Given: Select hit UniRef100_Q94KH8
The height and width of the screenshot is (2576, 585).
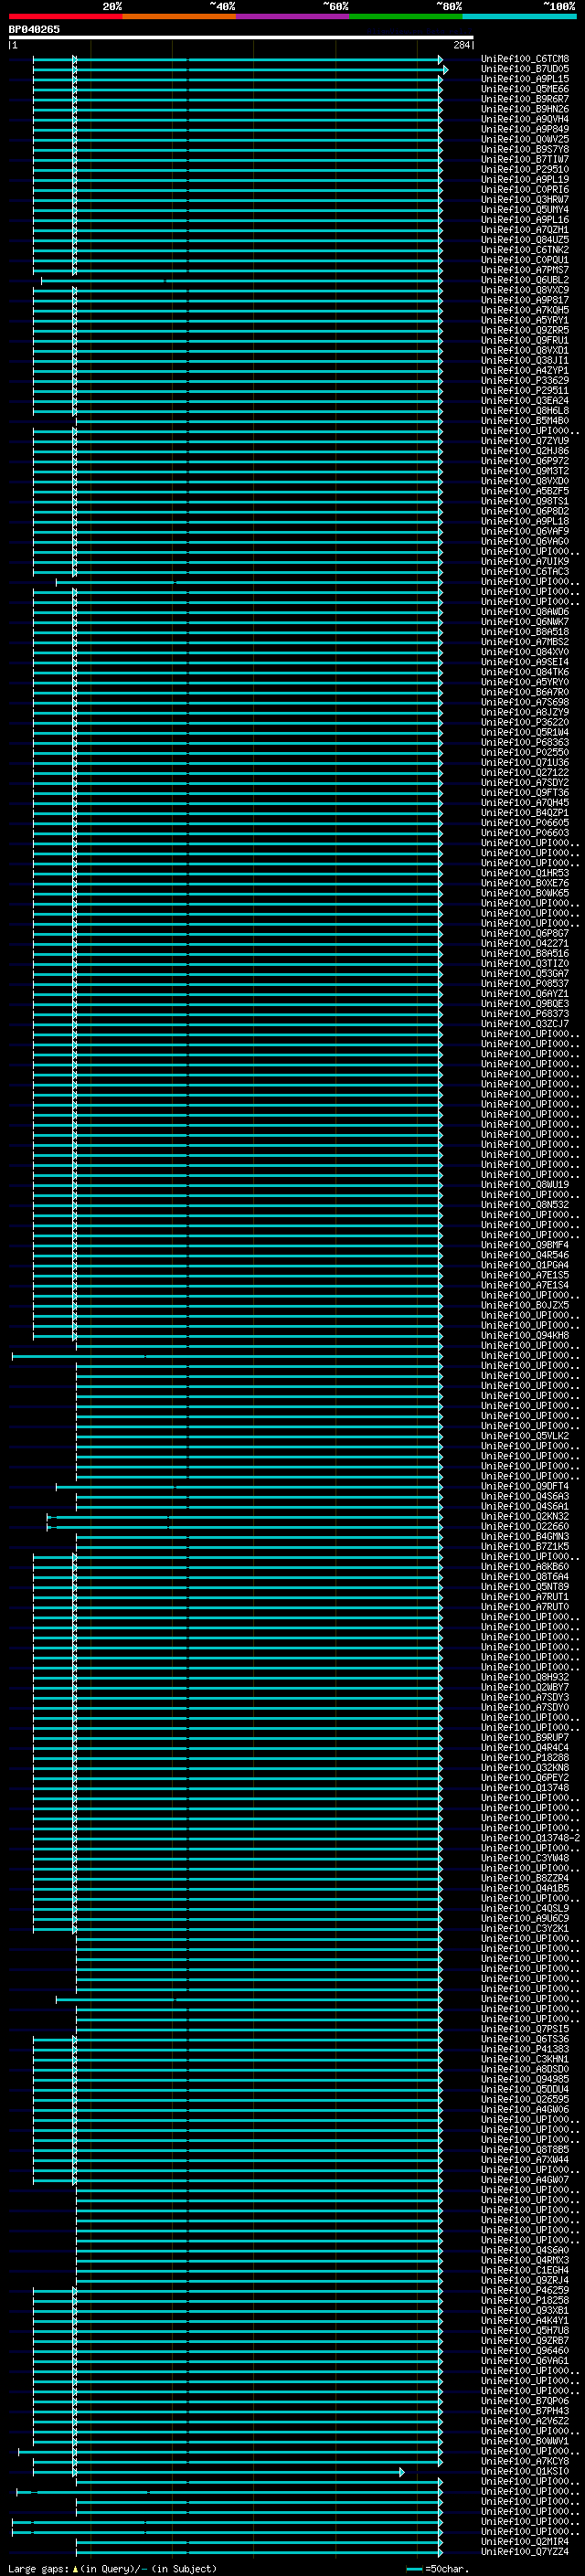Looking at the screenshot, I should click(x=525, y=1336).
